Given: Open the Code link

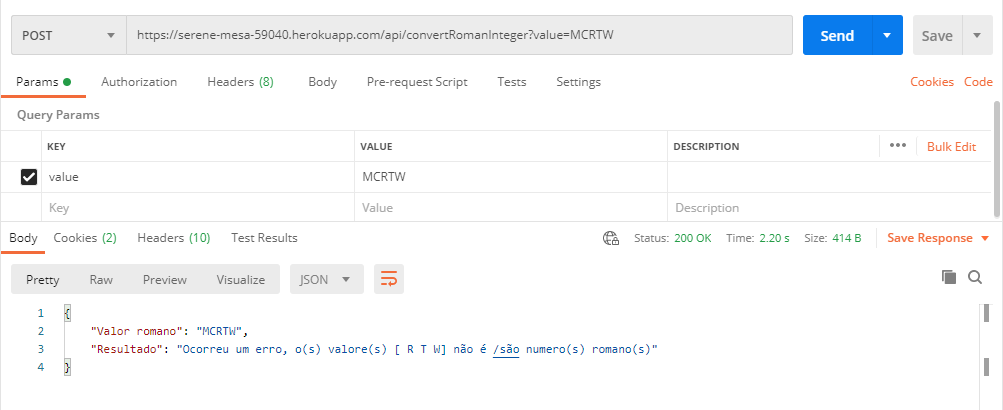Looking at the screenshot, I should tap(978, 82).
